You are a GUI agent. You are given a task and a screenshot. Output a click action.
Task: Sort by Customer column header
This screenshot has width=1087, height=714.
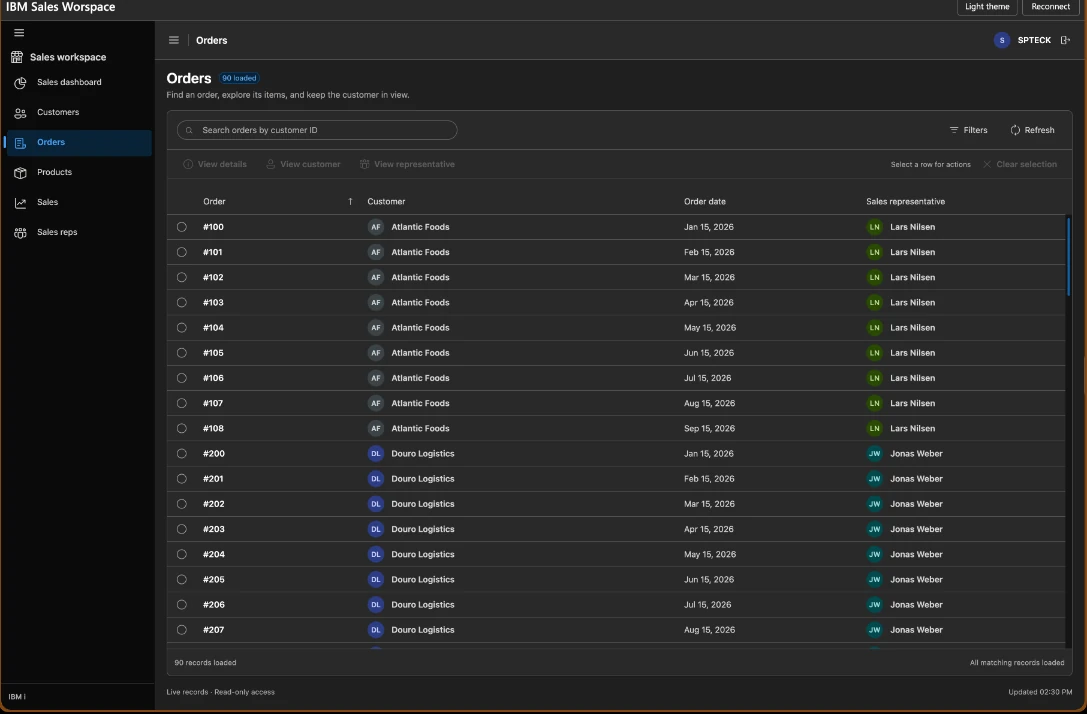pyautogui.click(x=386, y=202)
